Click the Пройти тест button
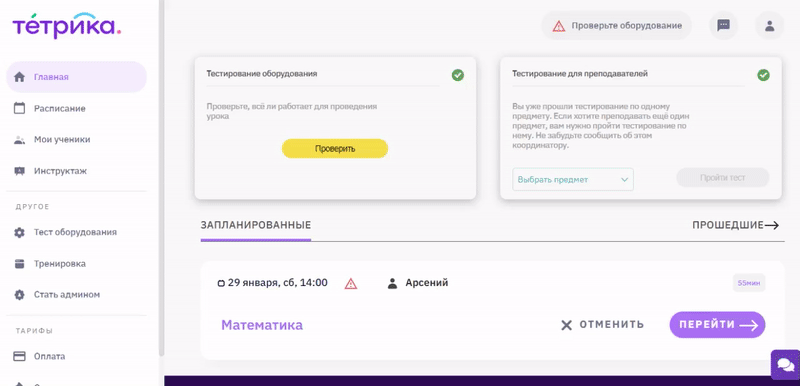The height and width of the screenshot is (386, 800). (x=722, y=178)
